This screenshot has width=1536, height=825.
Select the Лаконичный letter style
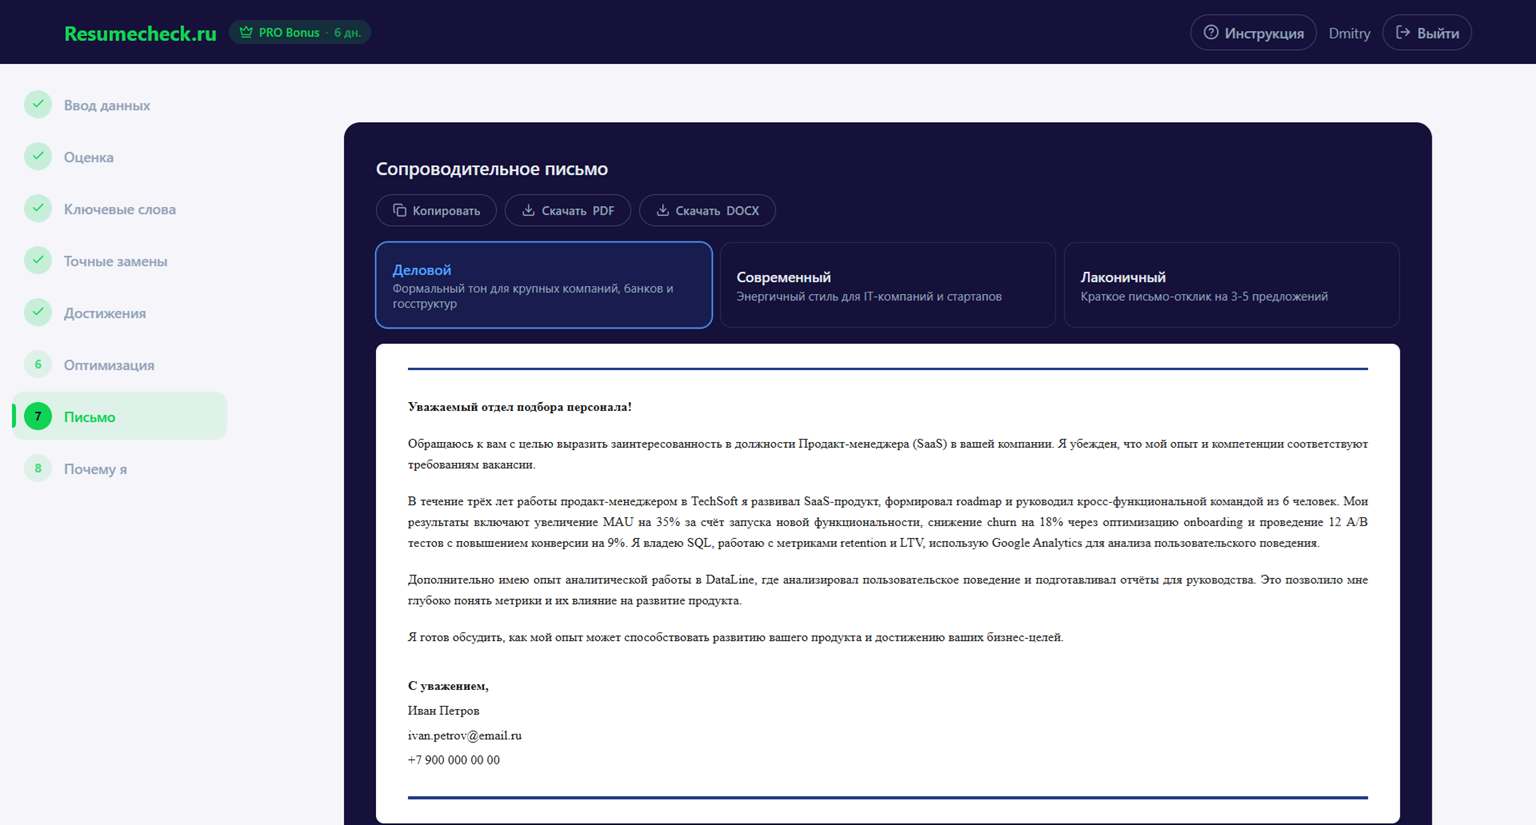pyautogui.click(x=1231, y=284)
